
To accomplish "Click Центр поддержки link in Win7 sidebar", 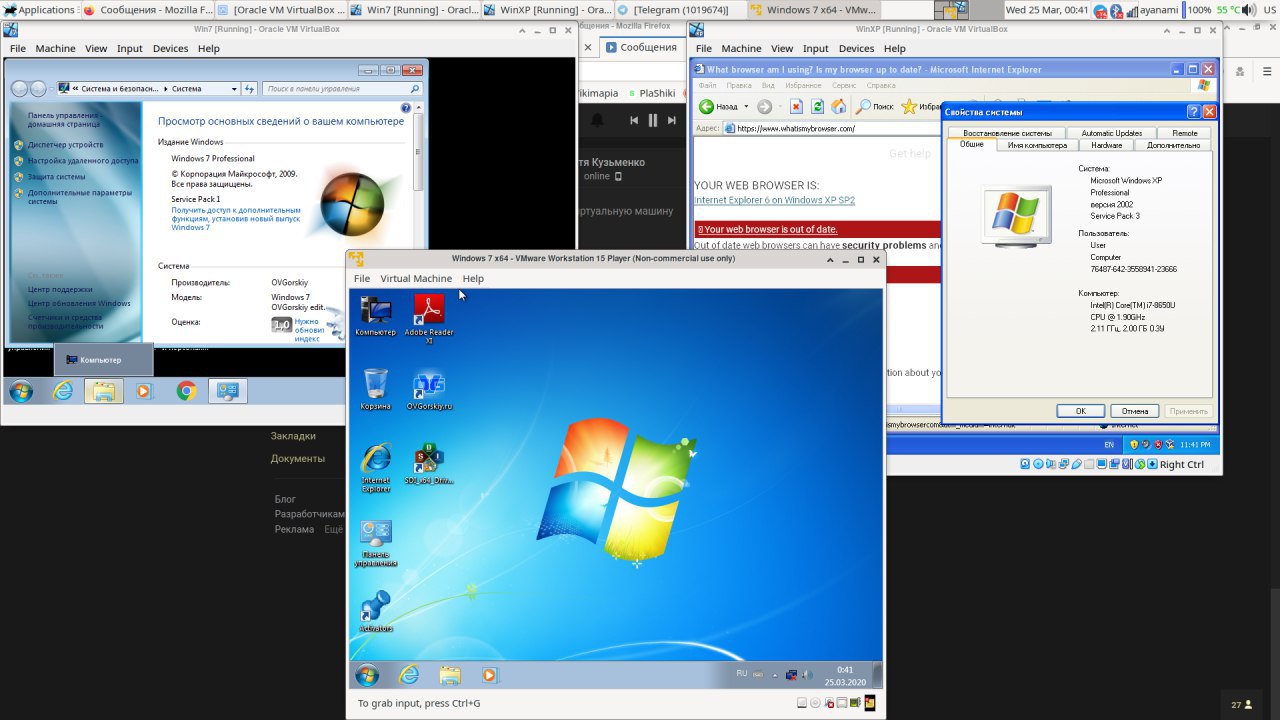I will [60, 290].
